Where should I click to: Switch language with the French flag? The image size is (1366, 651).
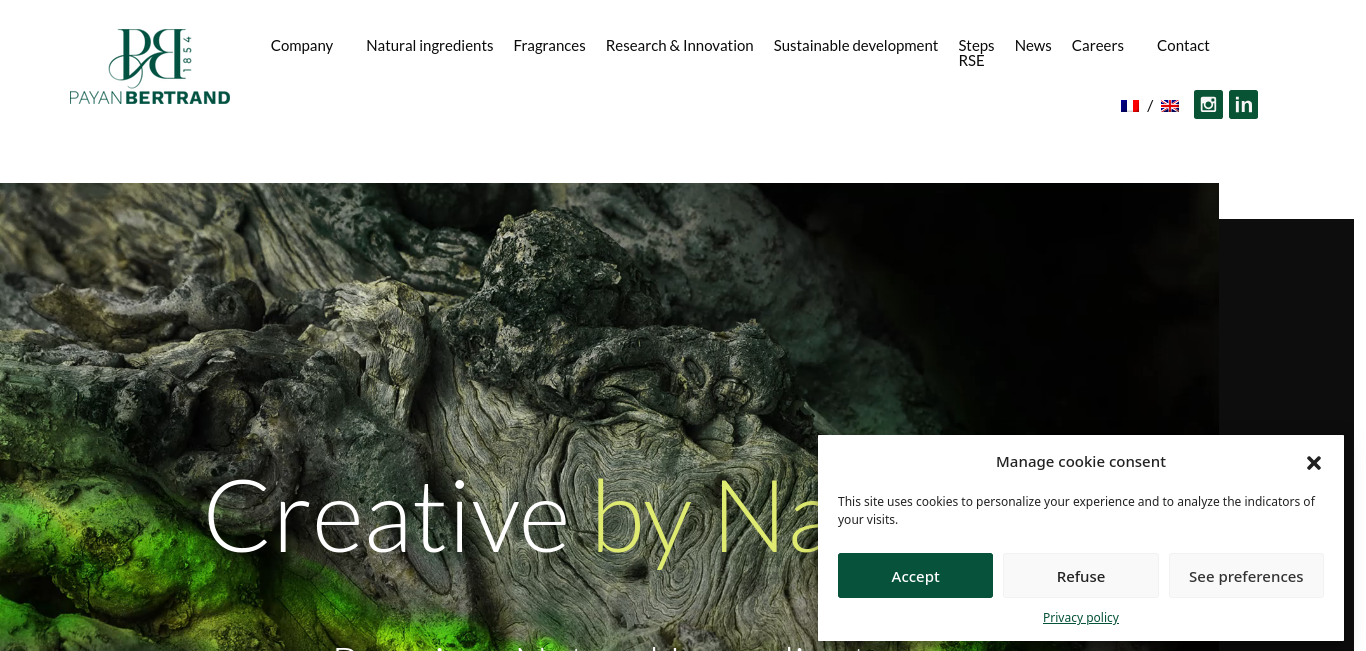click(x=1130, y=106)
